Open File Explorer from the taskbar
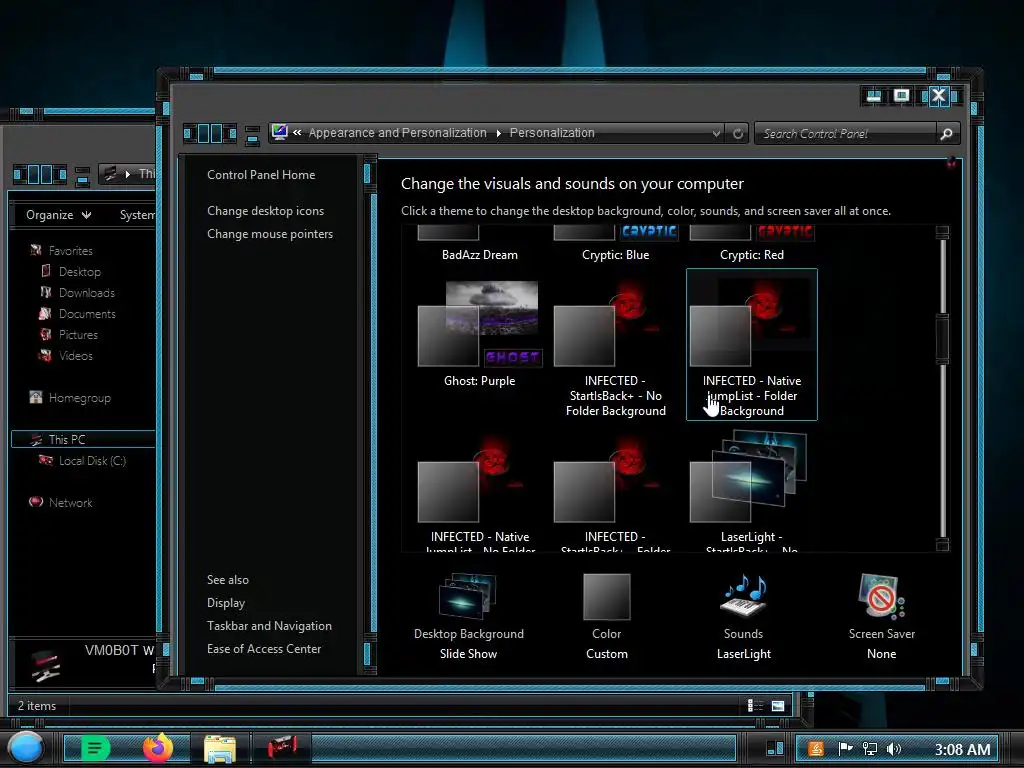The width and height of the screenshot is (1024, 768). (x=220, y=748)
